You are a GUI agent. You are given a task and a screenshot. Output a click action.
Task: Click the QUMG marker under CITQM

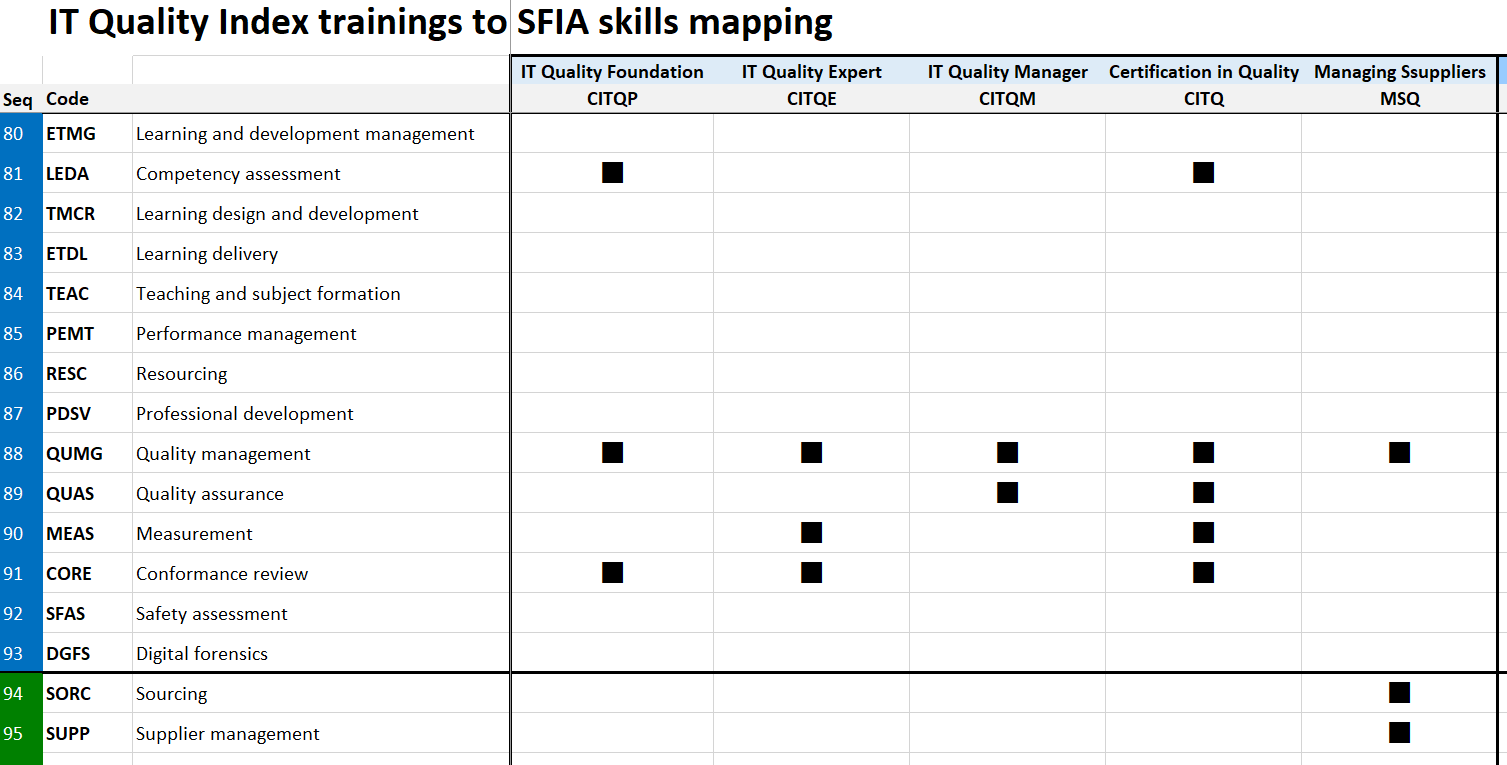point(1008,453)
